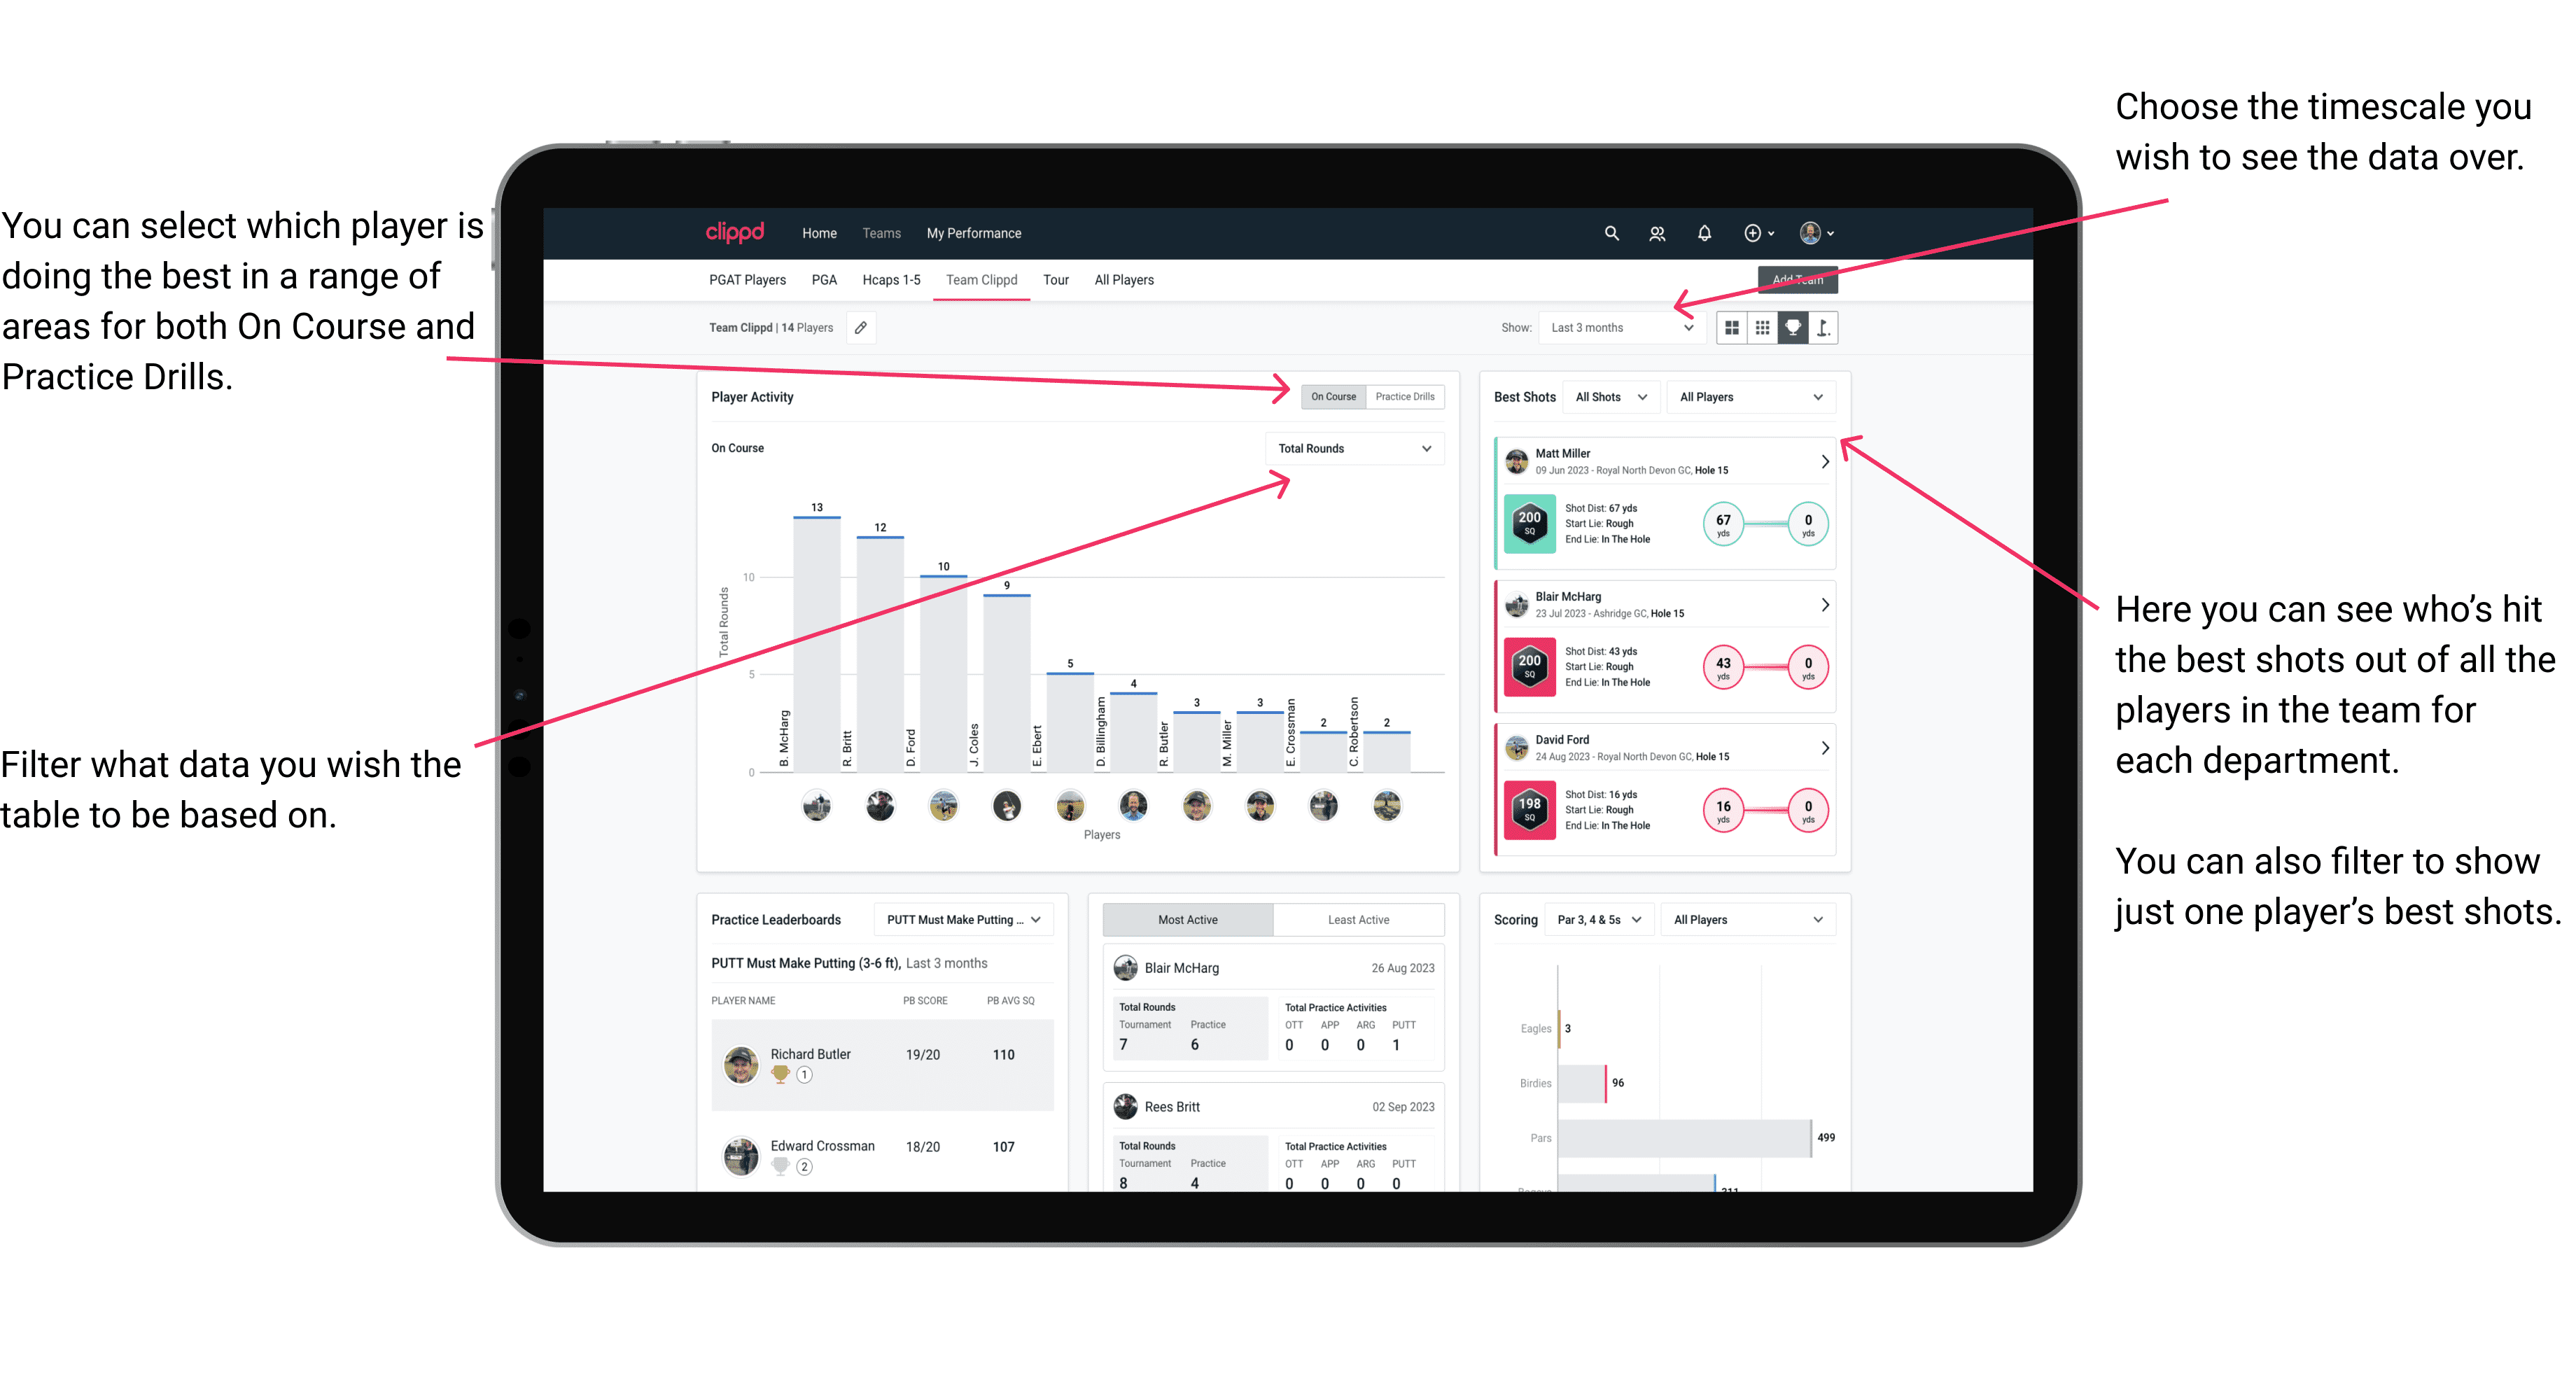Switch to On Course activity view
Image resolution: width=2576 pixels, height=1386 pixels.
tap(1336, 396)
